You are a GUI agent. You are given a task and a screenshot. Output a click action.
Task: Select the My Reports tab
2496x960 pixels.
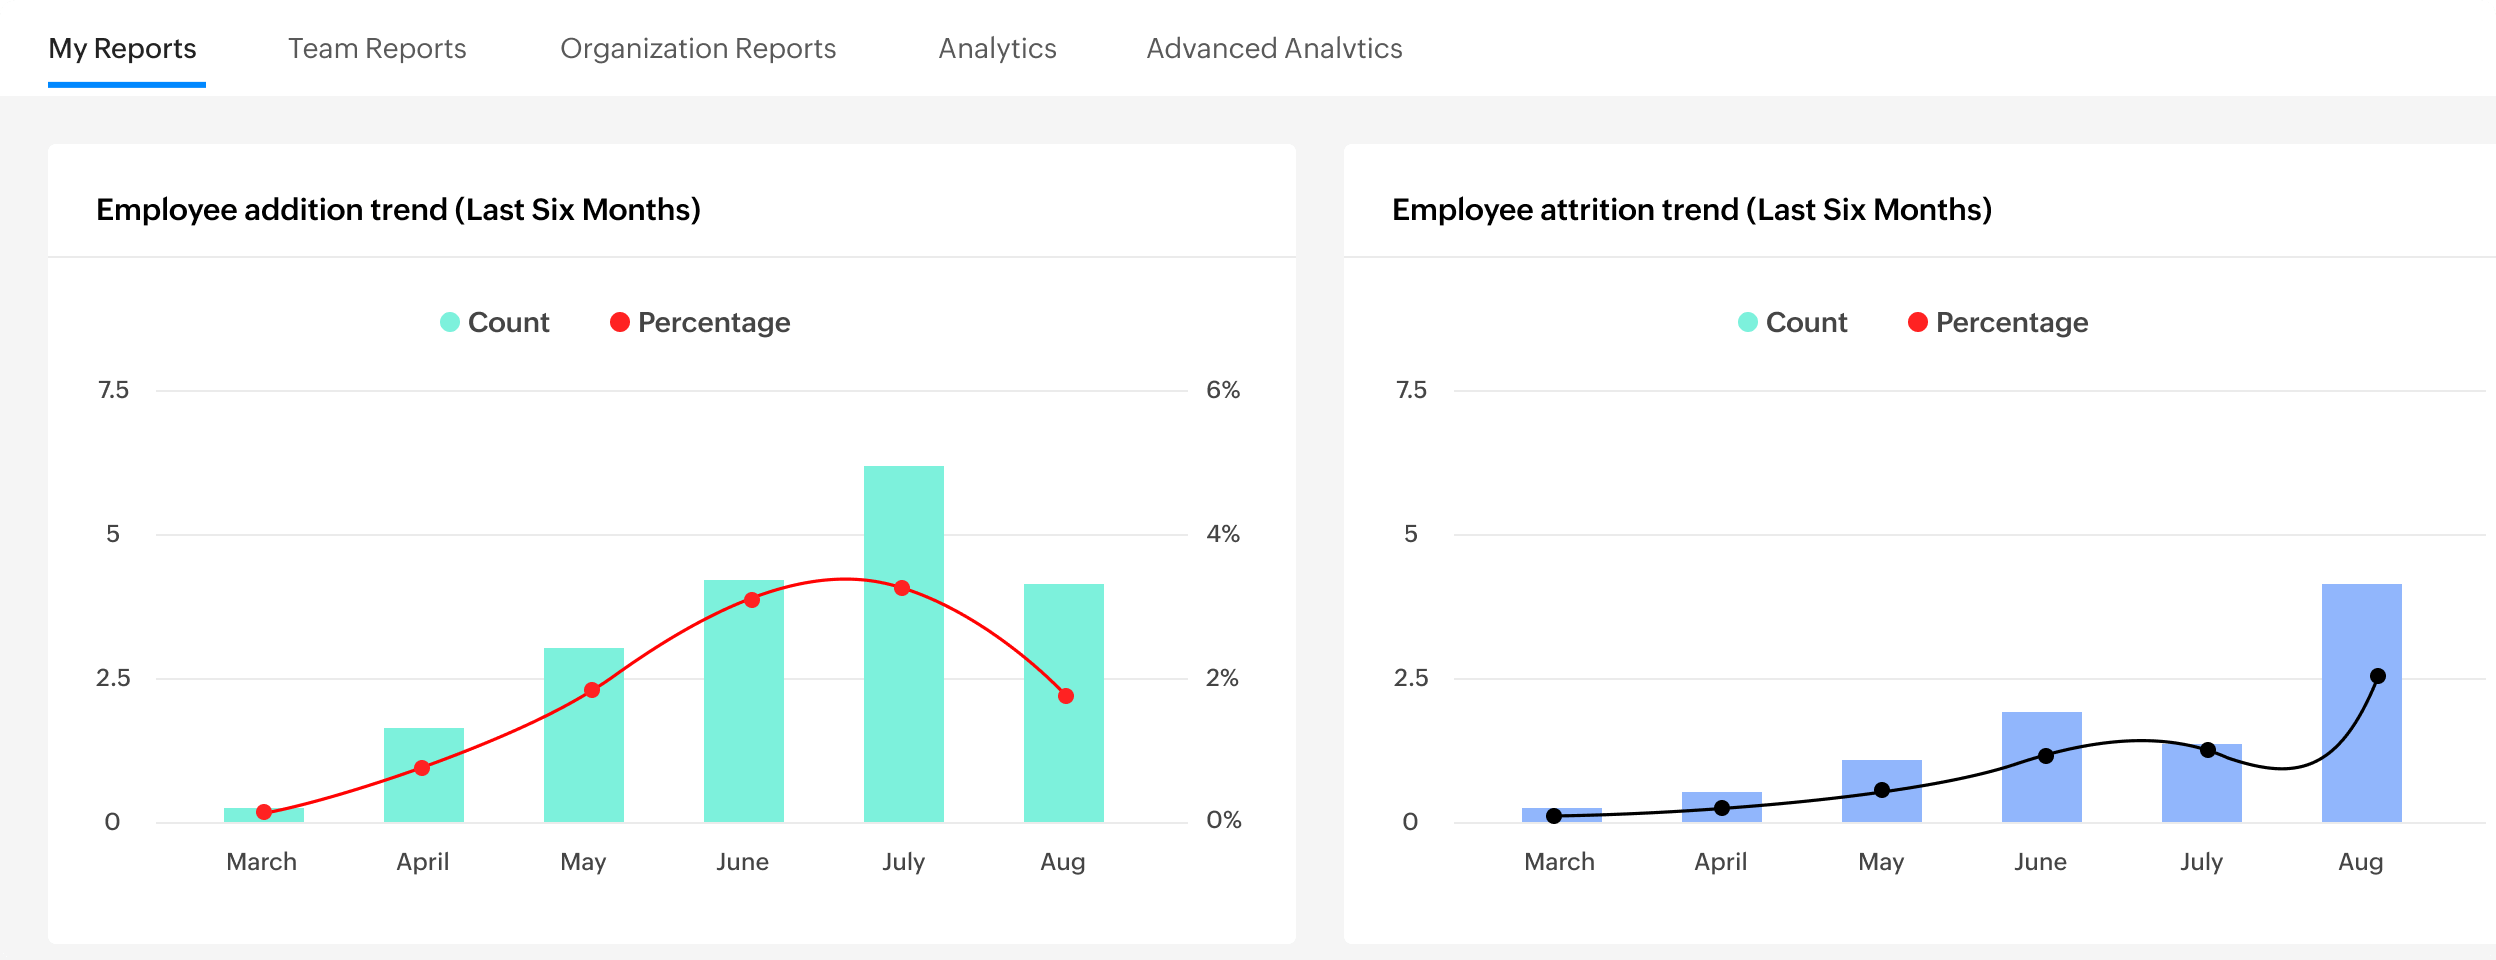point(124,48)
